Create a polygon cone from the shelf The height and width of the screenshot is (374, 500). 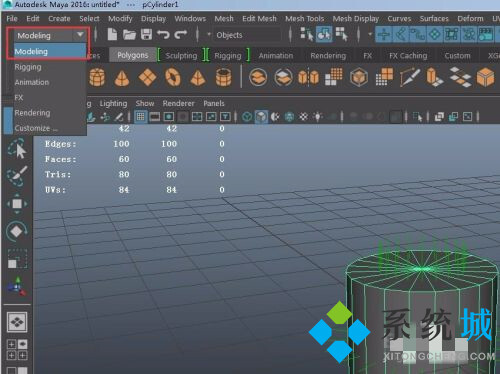[122, 78]
